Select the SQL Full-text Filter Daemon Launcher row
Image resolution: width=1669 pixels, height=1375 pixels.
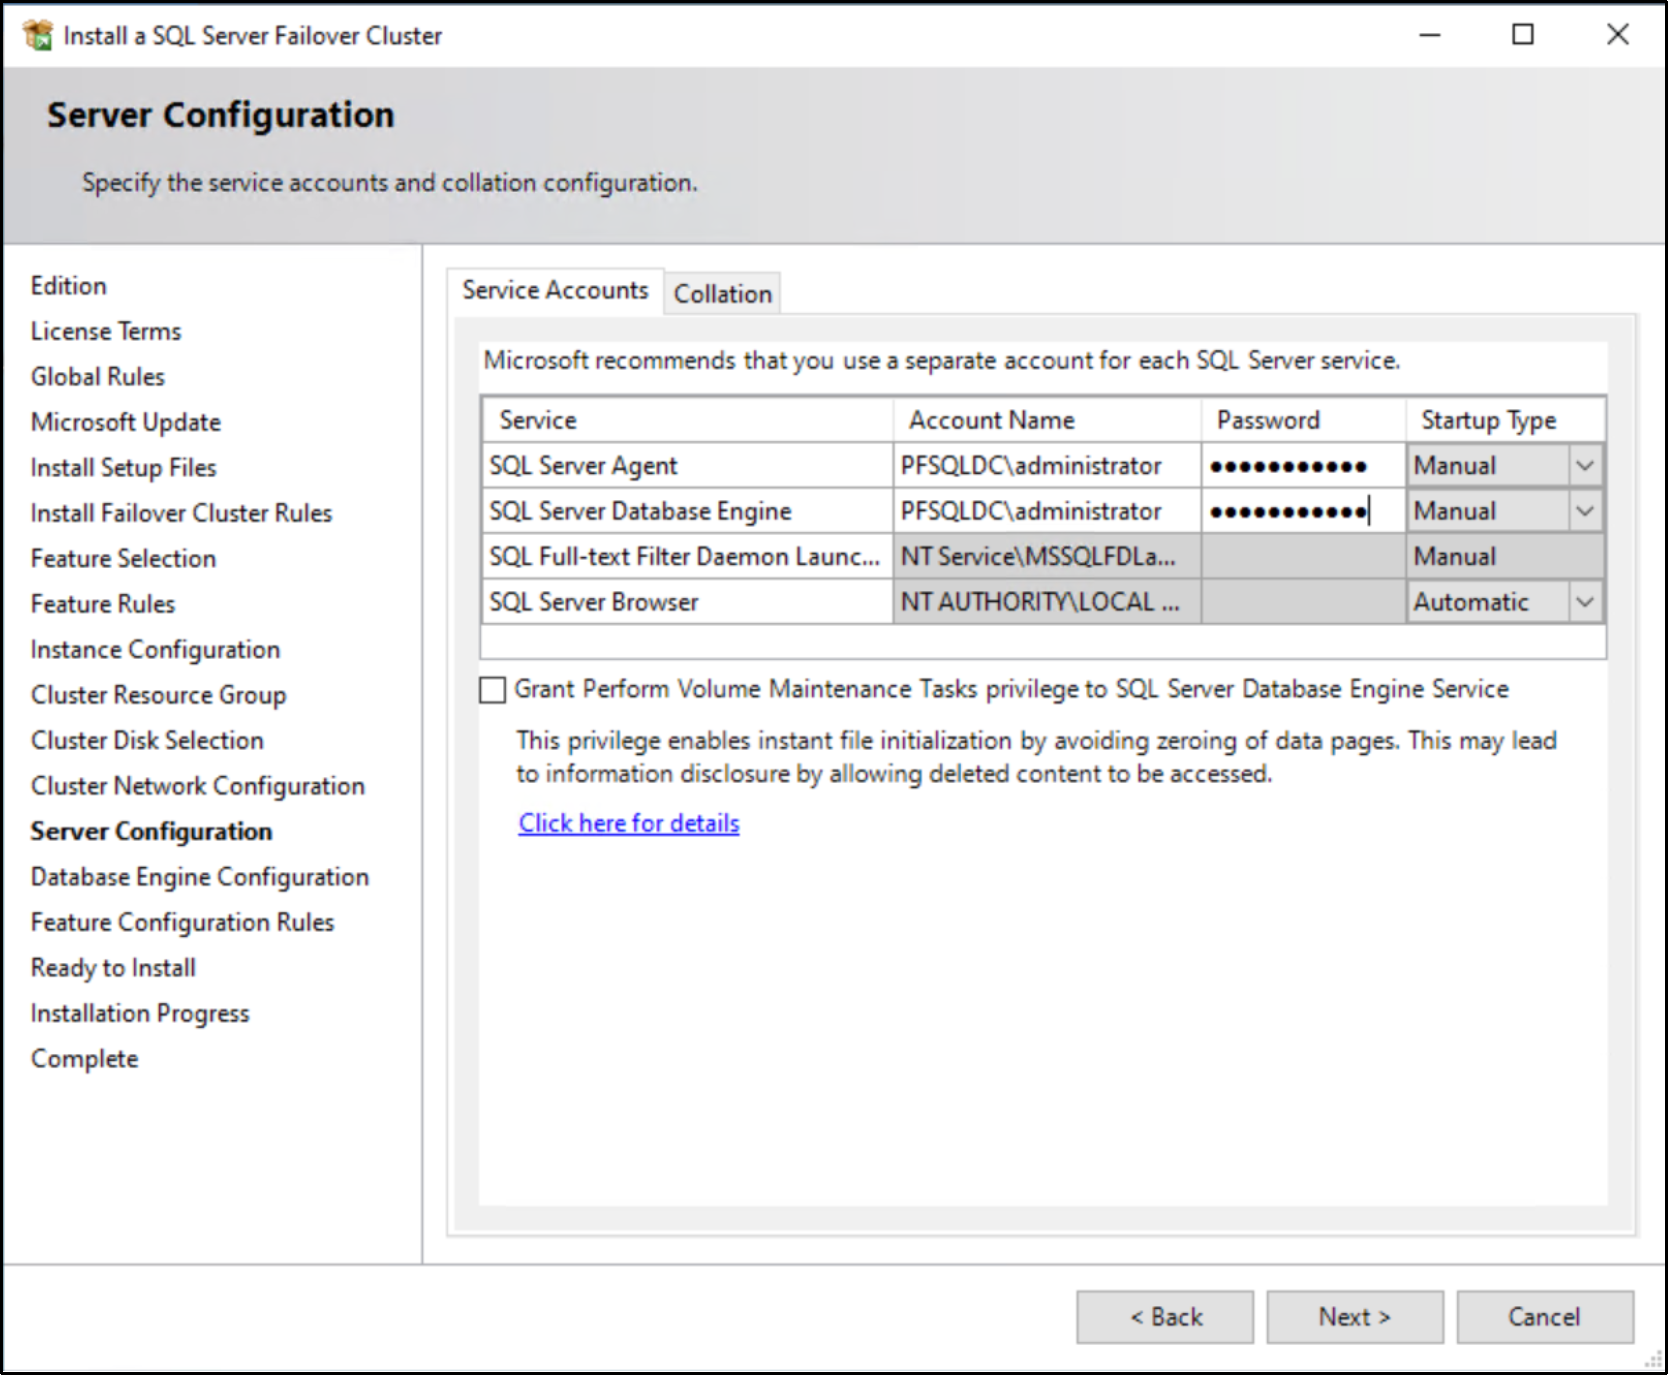[1044, 556]
